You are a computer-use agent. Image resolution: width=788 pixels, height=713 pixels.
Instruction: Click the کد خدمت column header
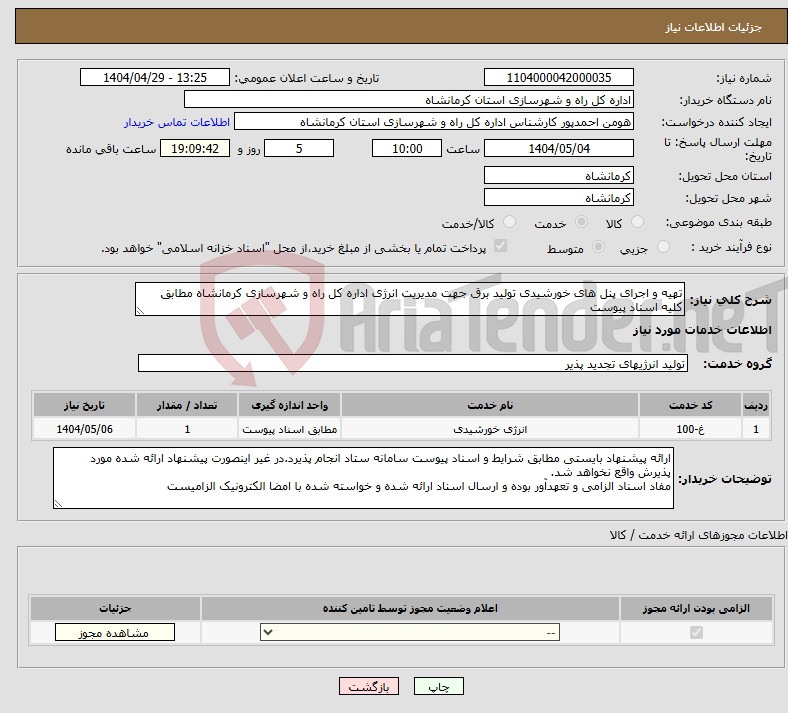[x=691, y=405]
